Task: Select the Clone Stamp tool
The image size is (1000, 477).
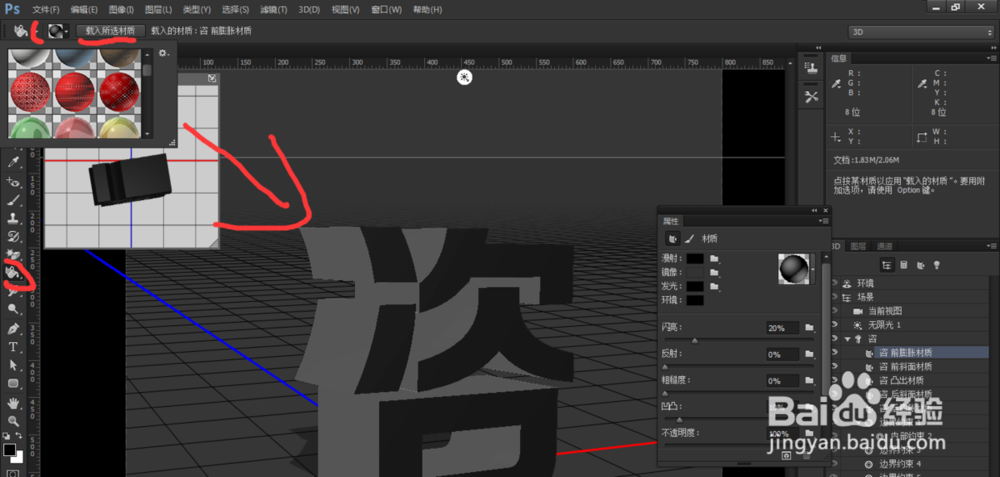Action: 14,217
